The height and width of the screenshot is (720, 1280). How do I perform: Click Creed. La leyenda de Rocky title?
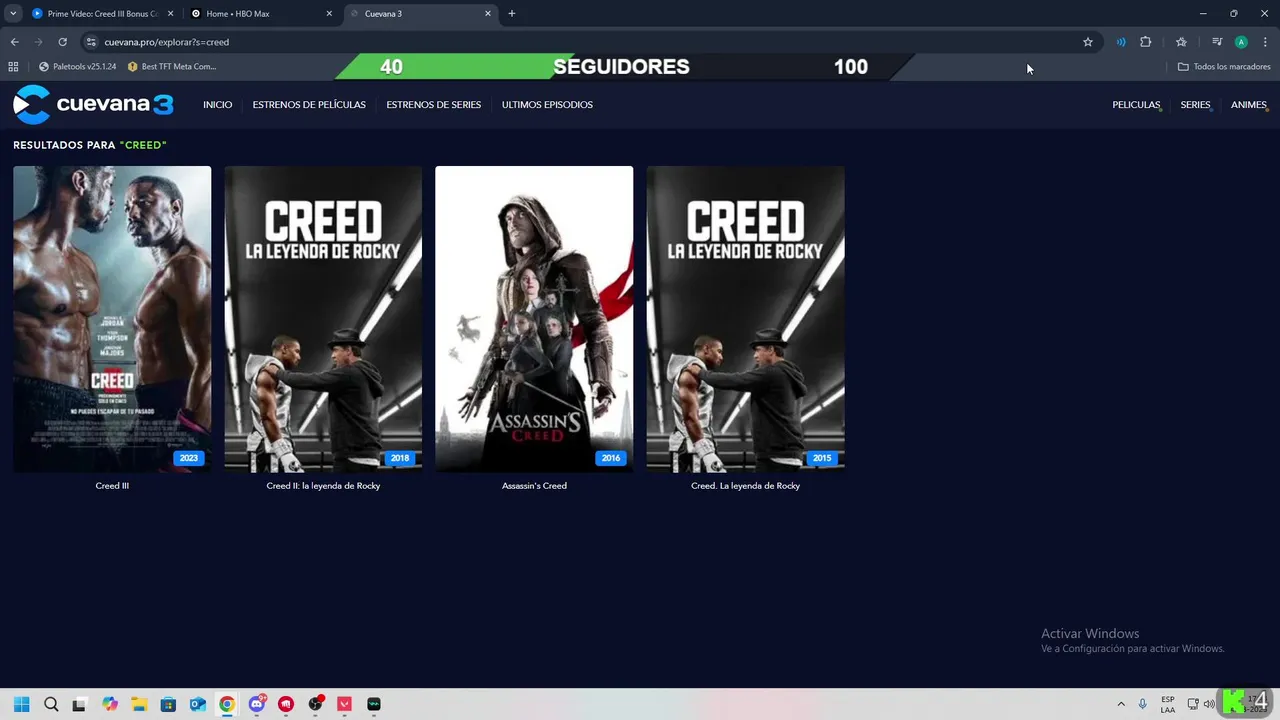point(745,486)
